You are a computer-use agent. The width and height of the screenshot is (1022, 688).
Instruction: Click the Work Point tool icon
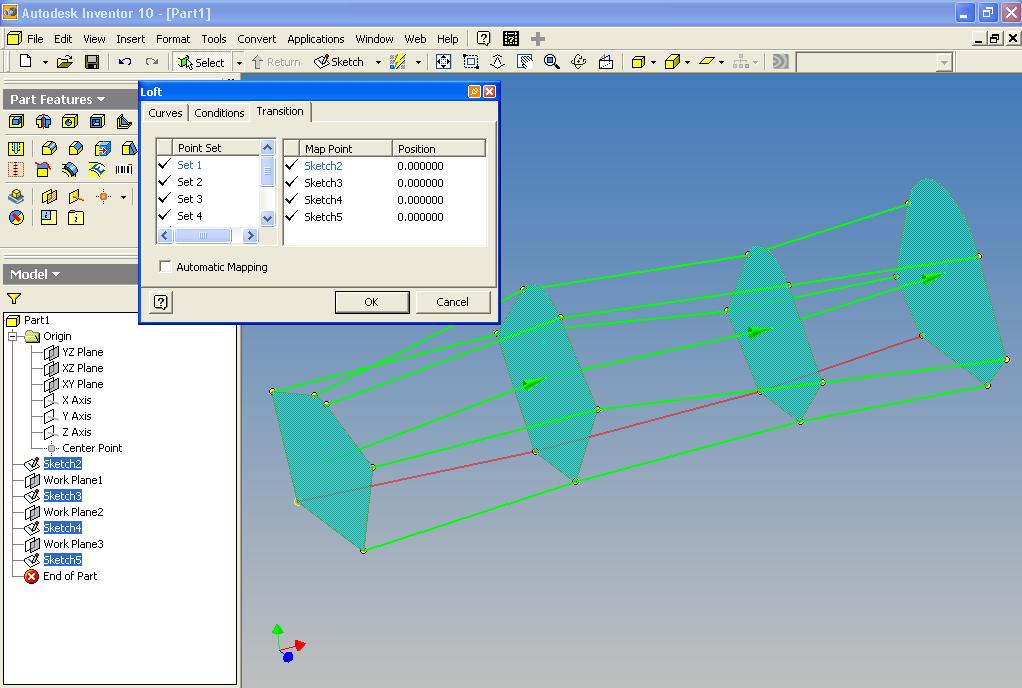104,197
